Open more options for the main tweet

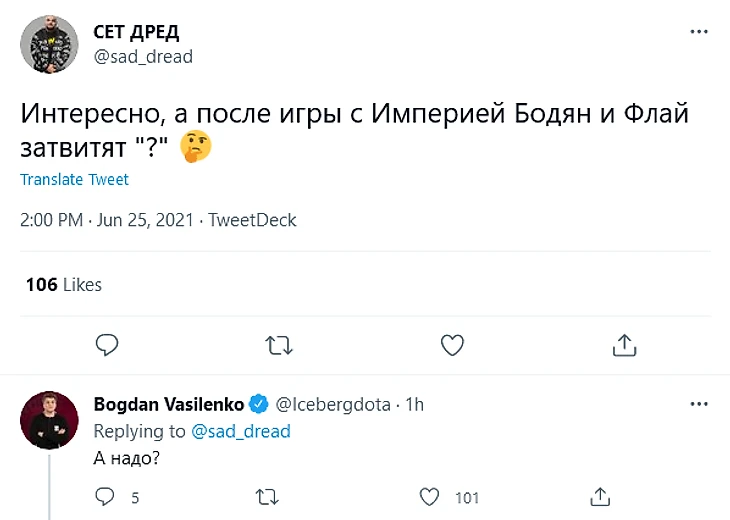[699, 32]
